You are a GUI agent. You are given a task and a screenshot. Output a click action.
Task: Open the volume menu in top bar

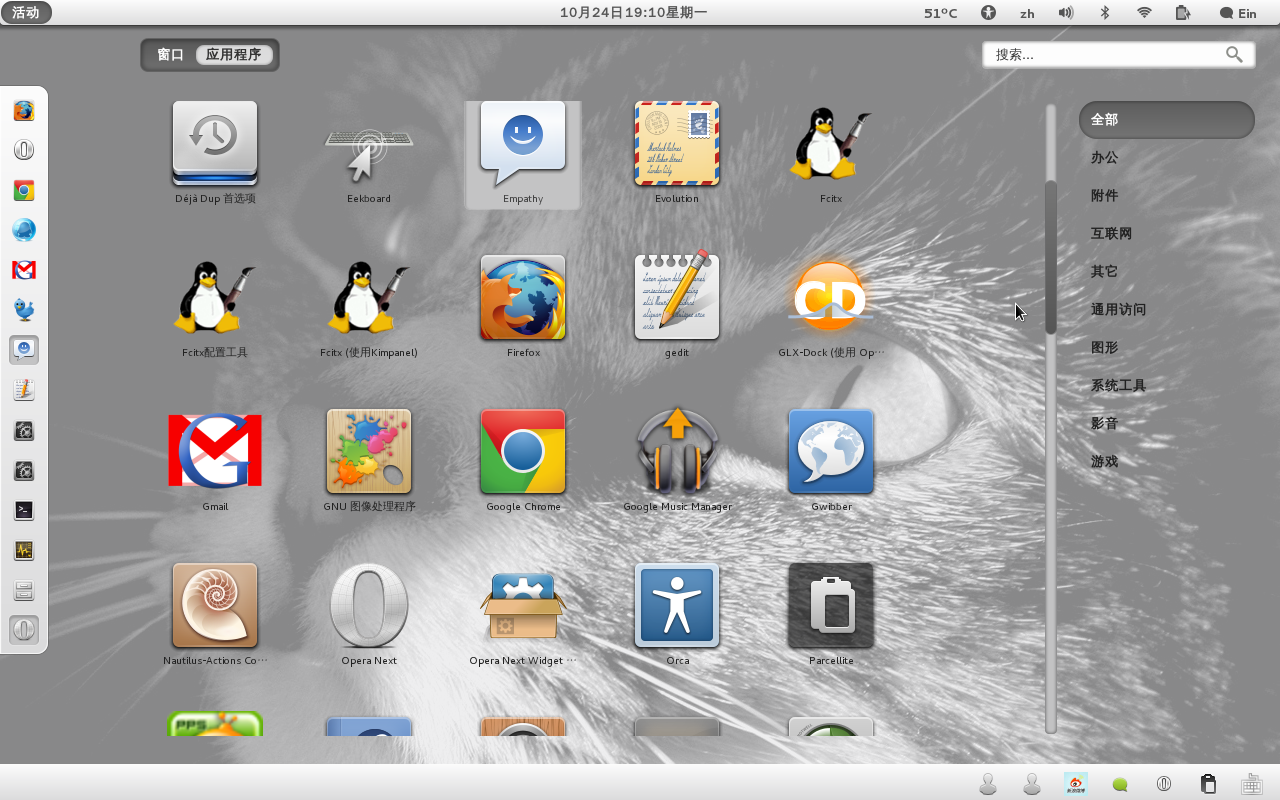coord(1066,13)
